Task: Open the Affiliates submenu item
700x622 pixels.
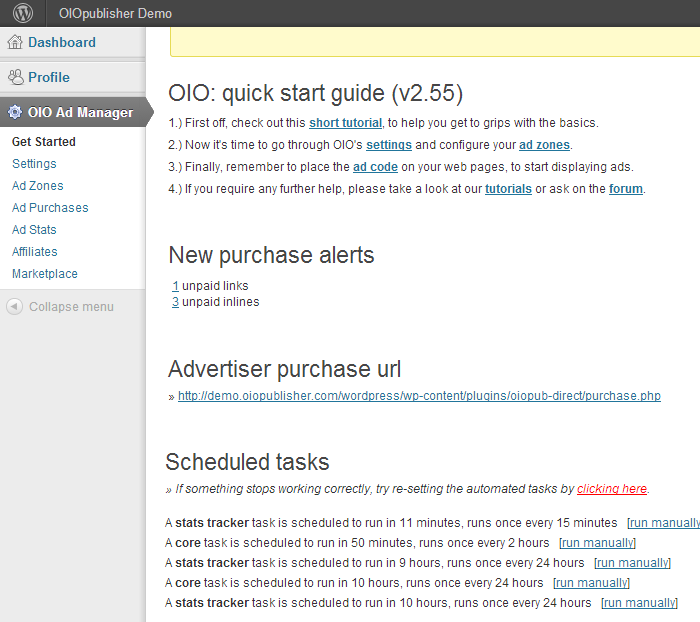Action: click(35, 251)
